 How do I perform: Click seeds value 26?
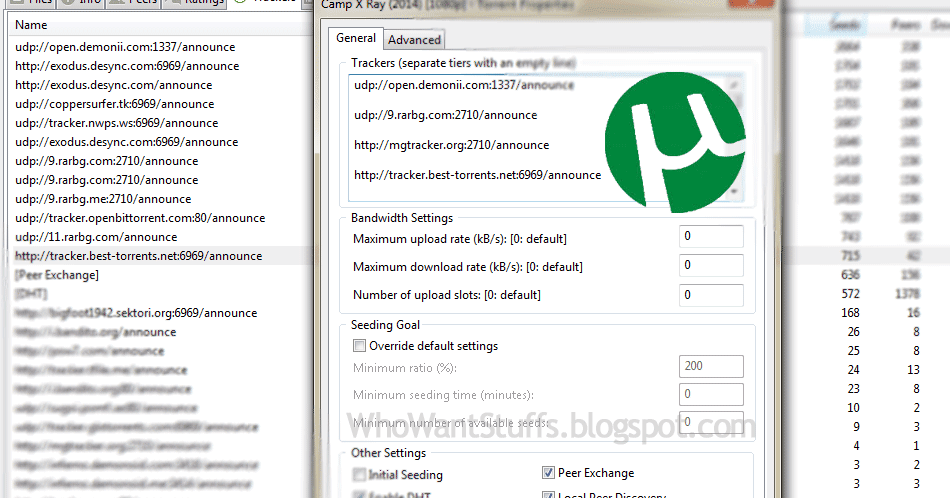point(854,332)
